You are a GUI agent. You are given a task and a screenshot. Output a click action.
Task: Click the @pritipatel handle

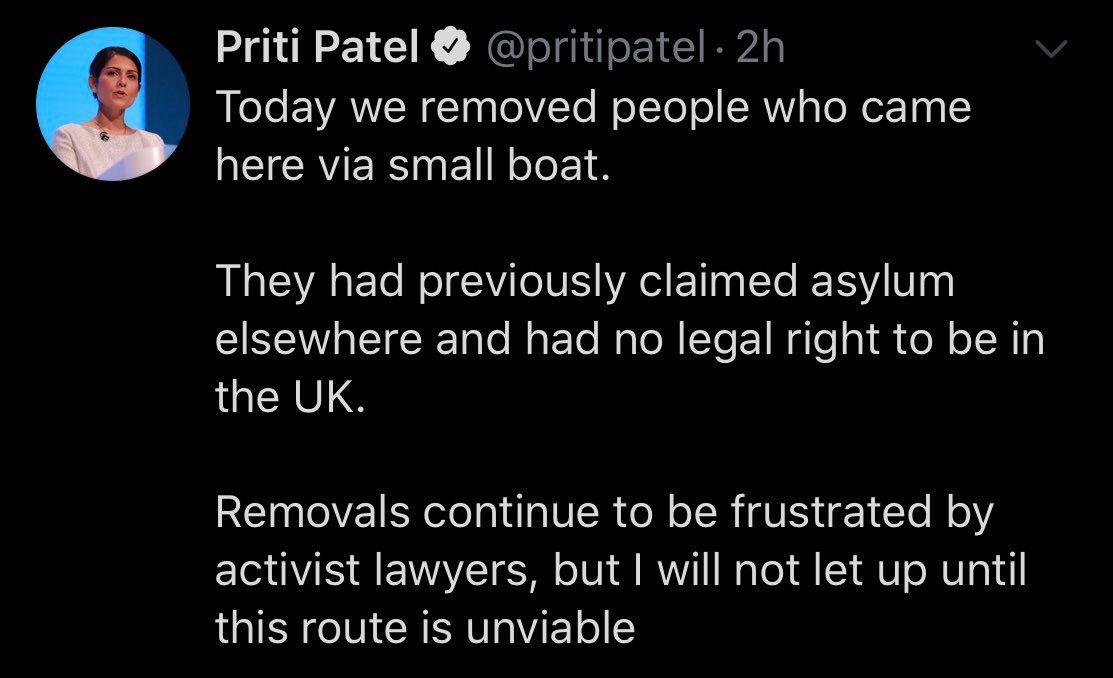[x=597, y=49]
